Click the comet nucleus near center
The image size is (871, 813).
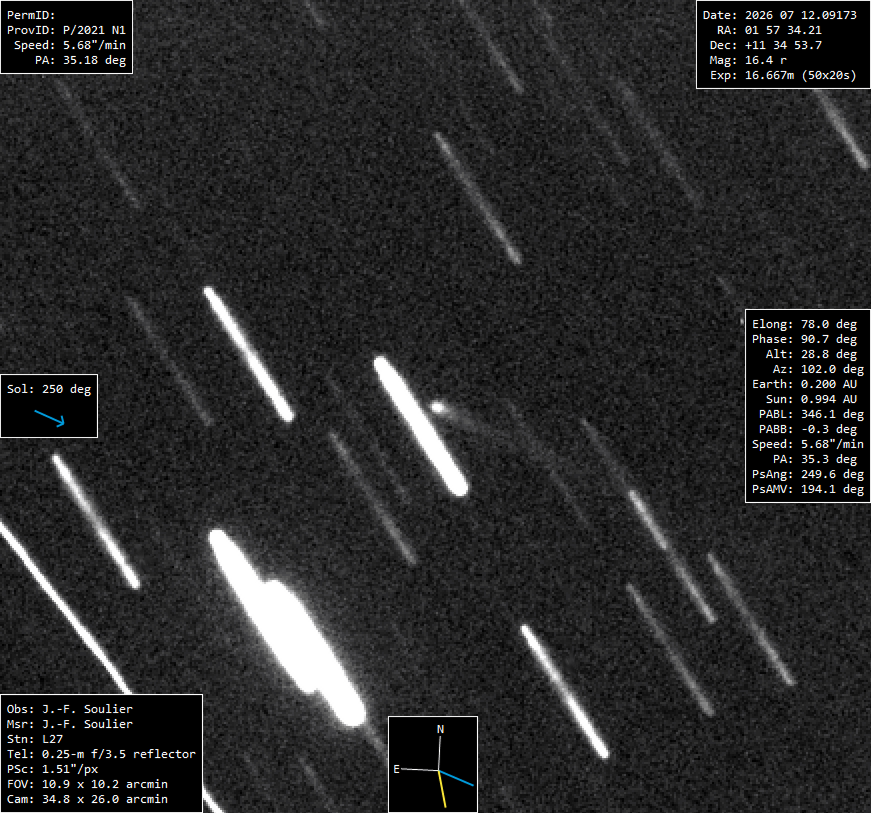(x=438, y=408)
